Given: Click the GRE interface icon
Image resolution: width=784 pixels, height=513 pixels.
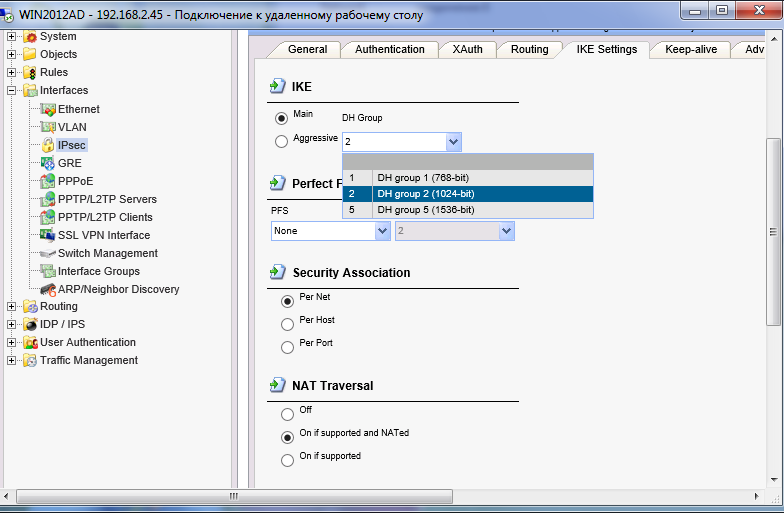Looking at the screenshot, I should [x=48, y=163].
